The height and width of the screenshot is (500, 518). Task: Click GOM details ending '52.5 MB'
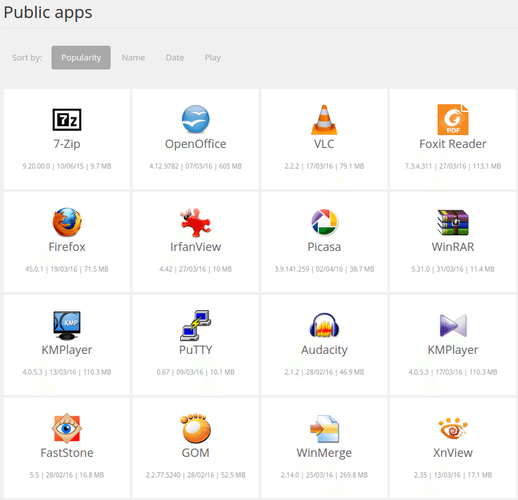(x=195, y=475)
